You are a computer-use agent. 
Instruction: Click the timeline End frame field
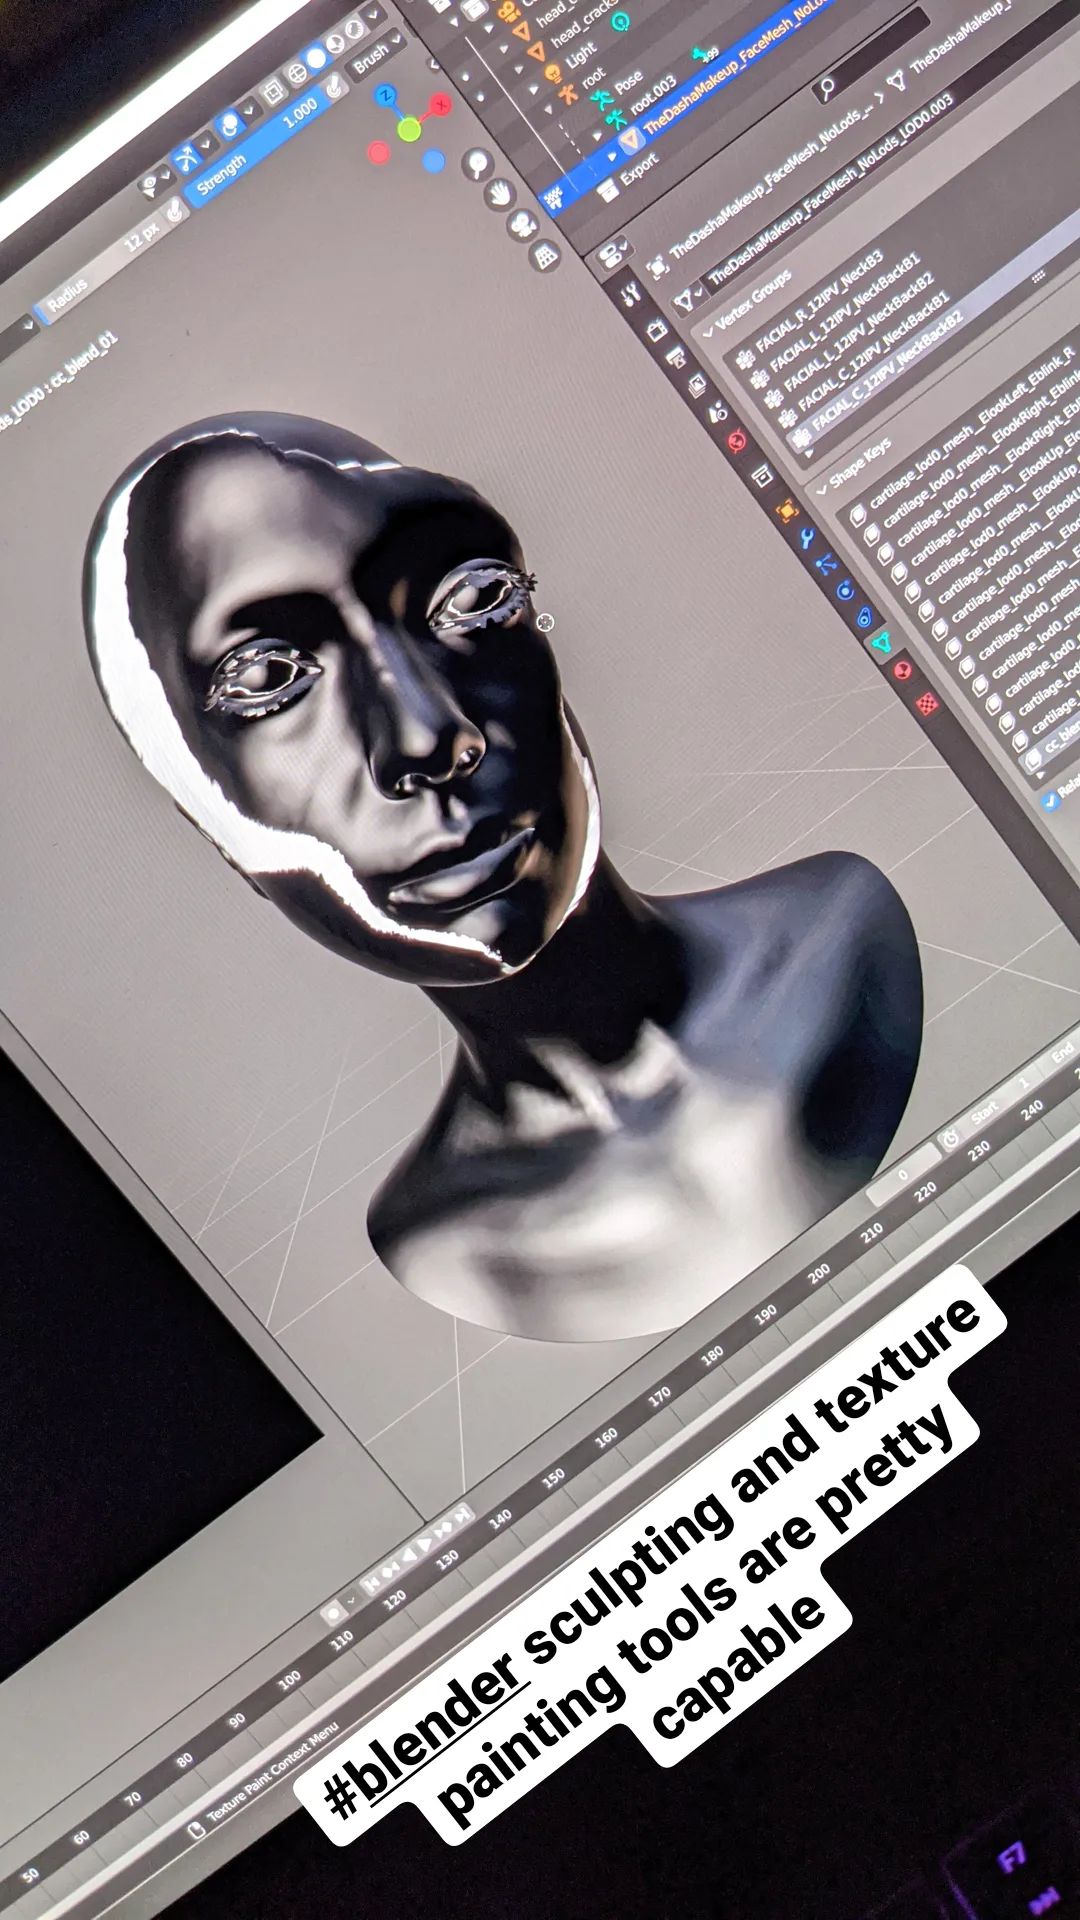pyautogui.click(x=1063, y=1054)
